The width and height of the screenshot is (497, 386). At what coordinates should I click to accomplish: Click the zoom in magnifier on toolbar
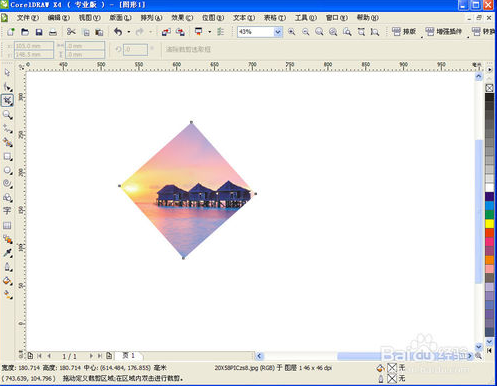click(291, 32)
